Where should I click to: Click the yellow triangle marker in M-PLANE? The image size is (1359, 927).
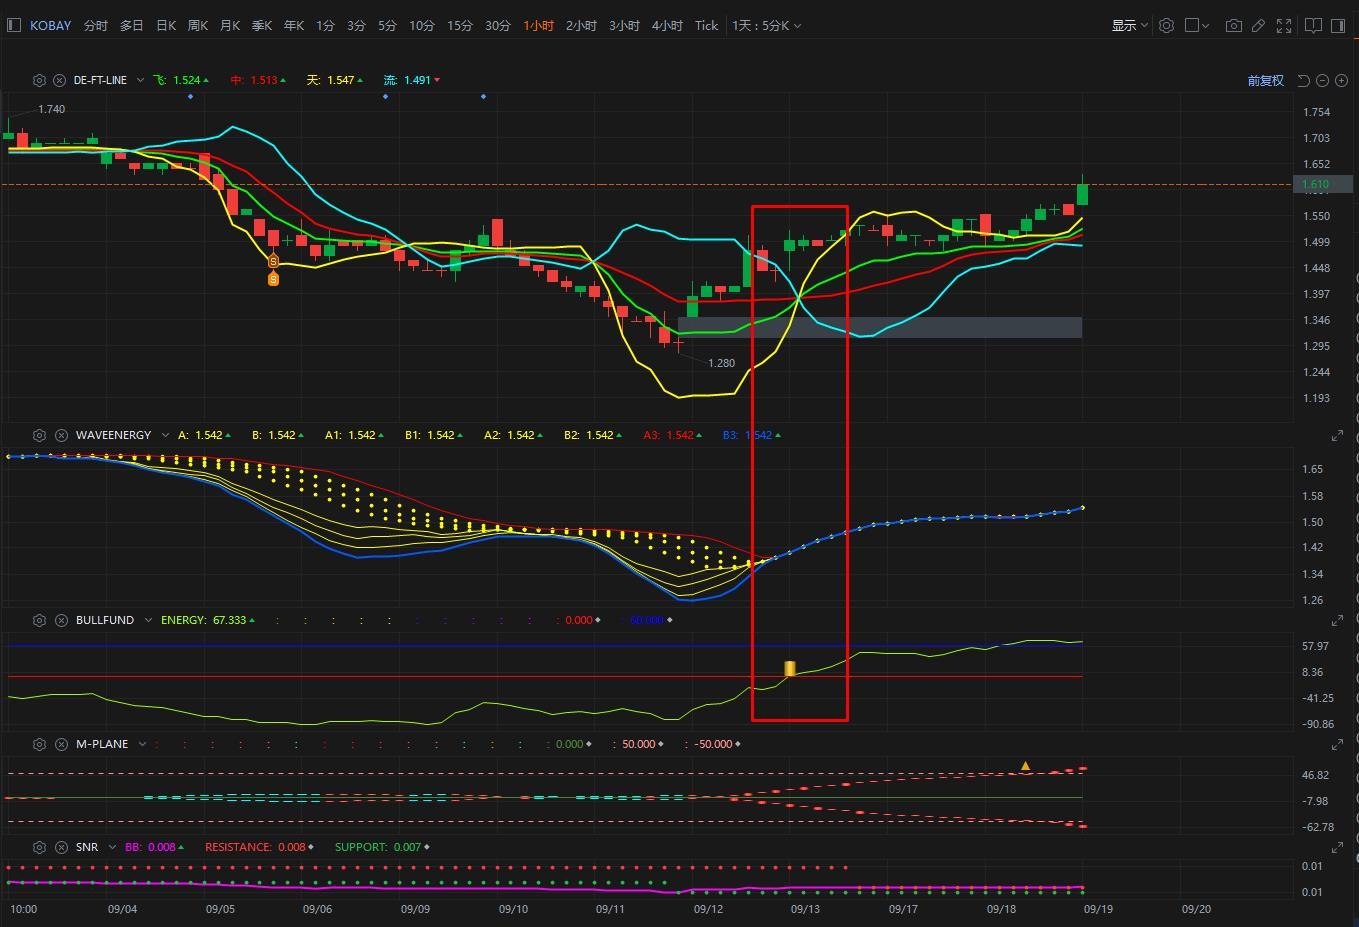(1025, 766)
